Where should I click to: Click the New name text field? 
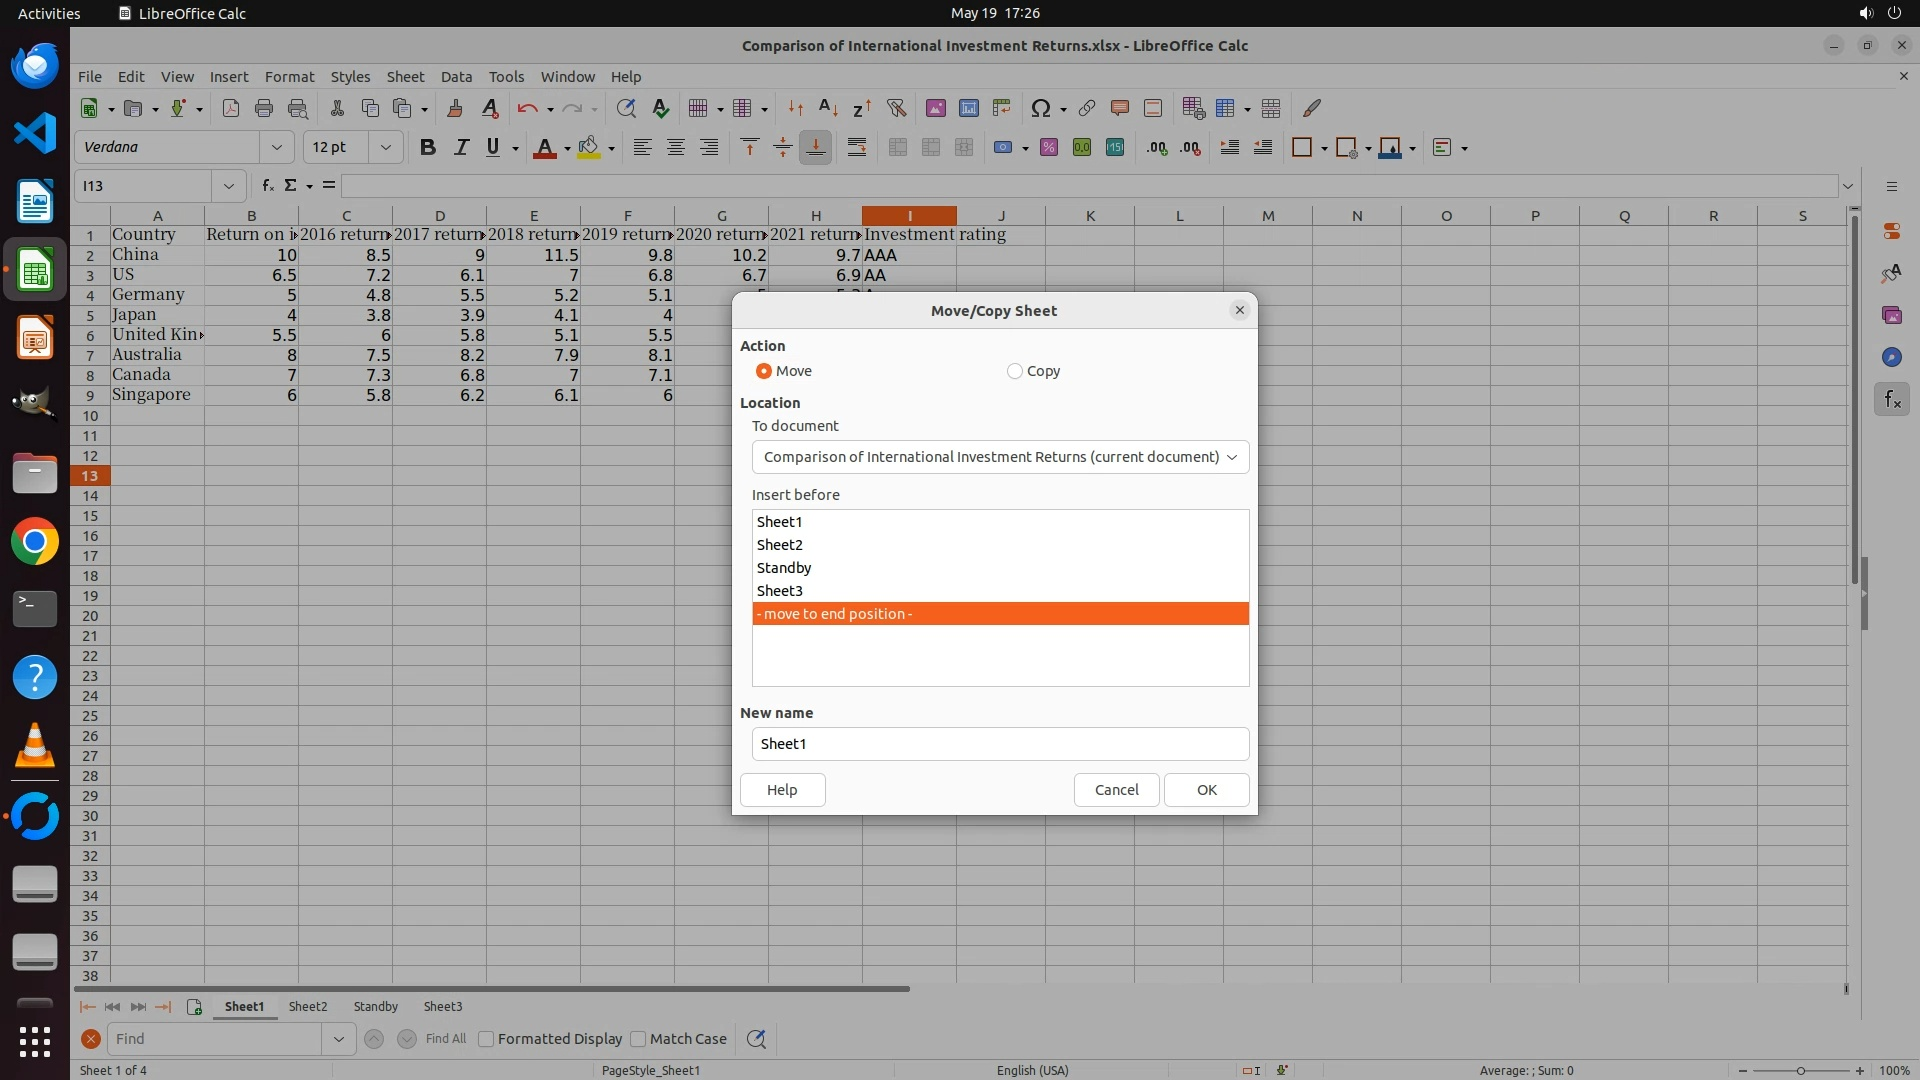[1000, 744]
